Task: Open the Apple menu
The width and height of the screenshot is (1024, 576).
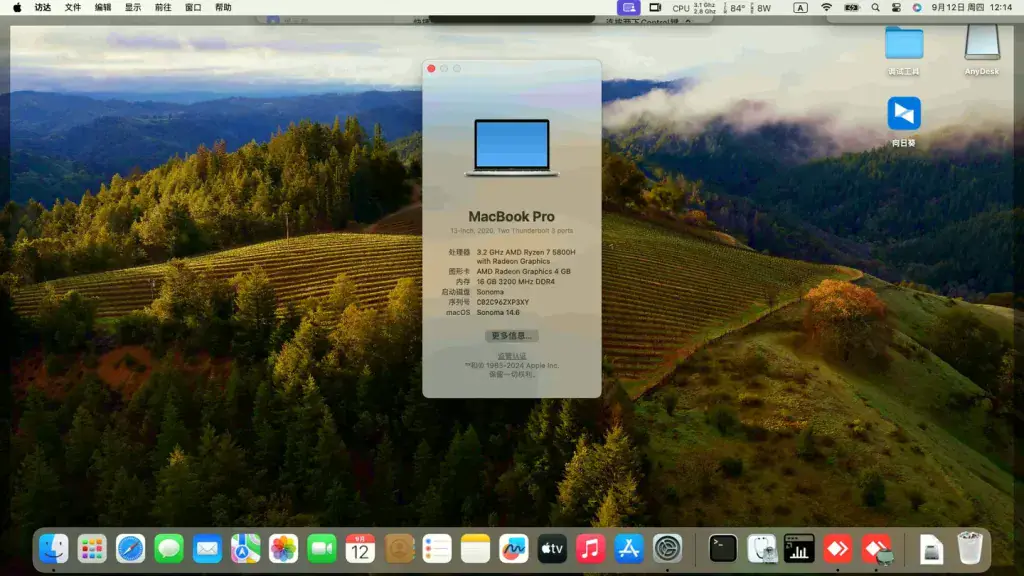Action: point(17,8)
